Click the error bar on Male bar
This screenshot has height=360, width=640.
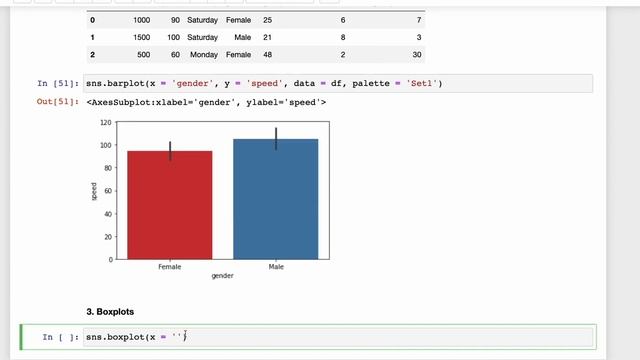[x=276, y=139]
